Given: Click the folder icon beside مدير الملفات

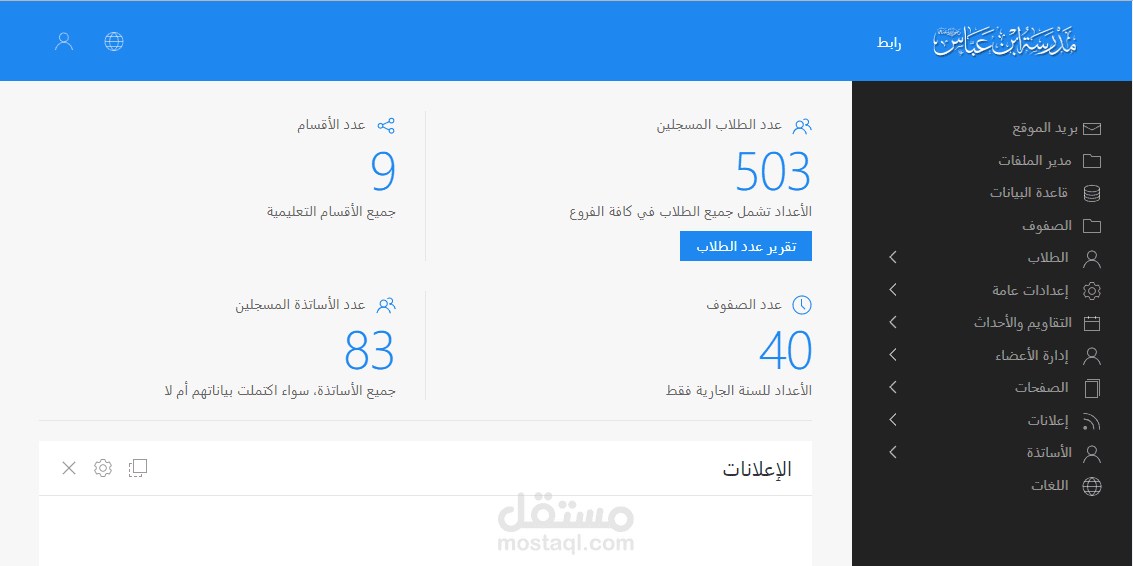Looking at the screenshot, I should tap(1092, 161).
